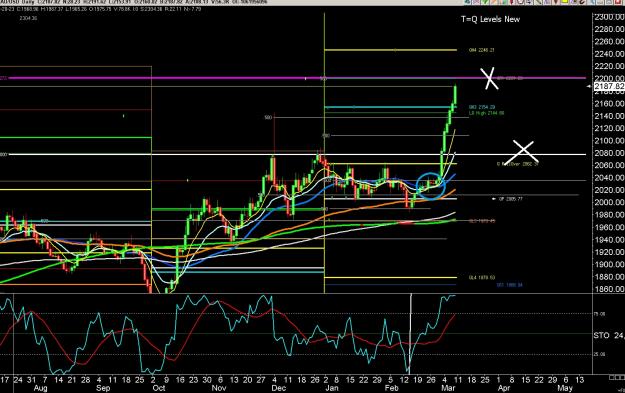Click the 25.00 stochastic level label

(x=599, y=354)
